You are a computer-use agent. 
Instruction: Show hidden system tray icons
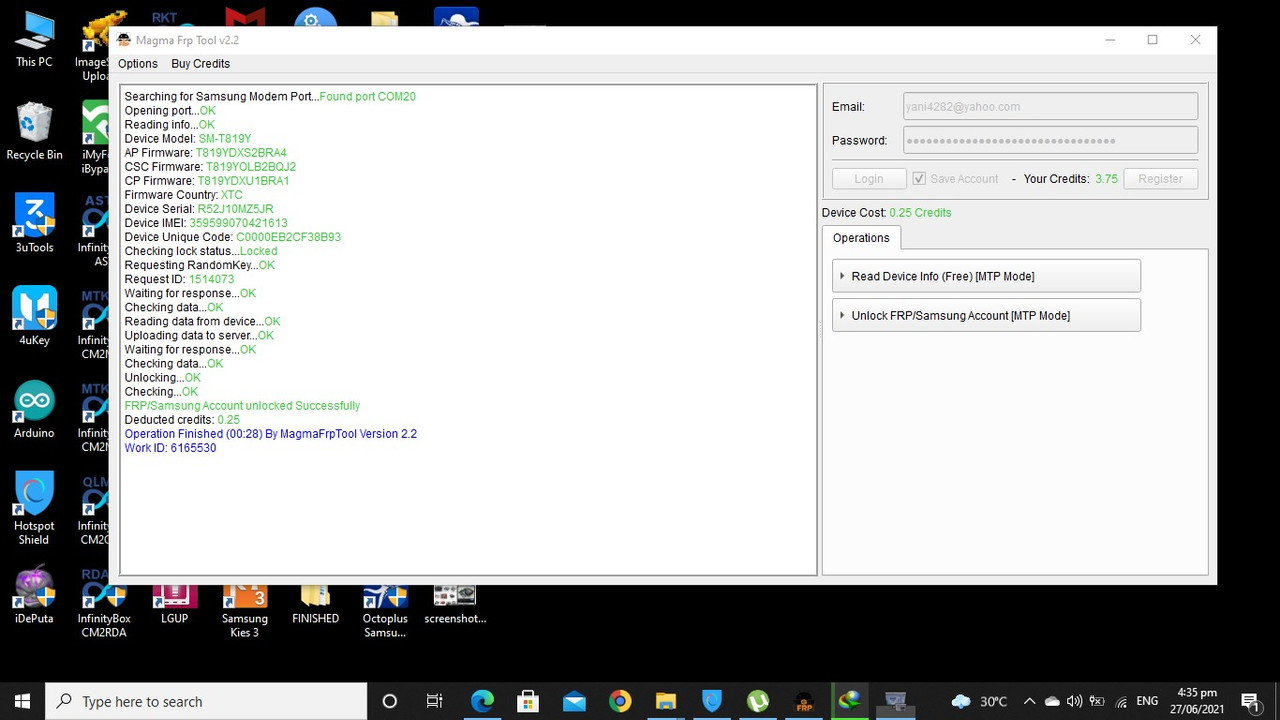[1029, 701]
